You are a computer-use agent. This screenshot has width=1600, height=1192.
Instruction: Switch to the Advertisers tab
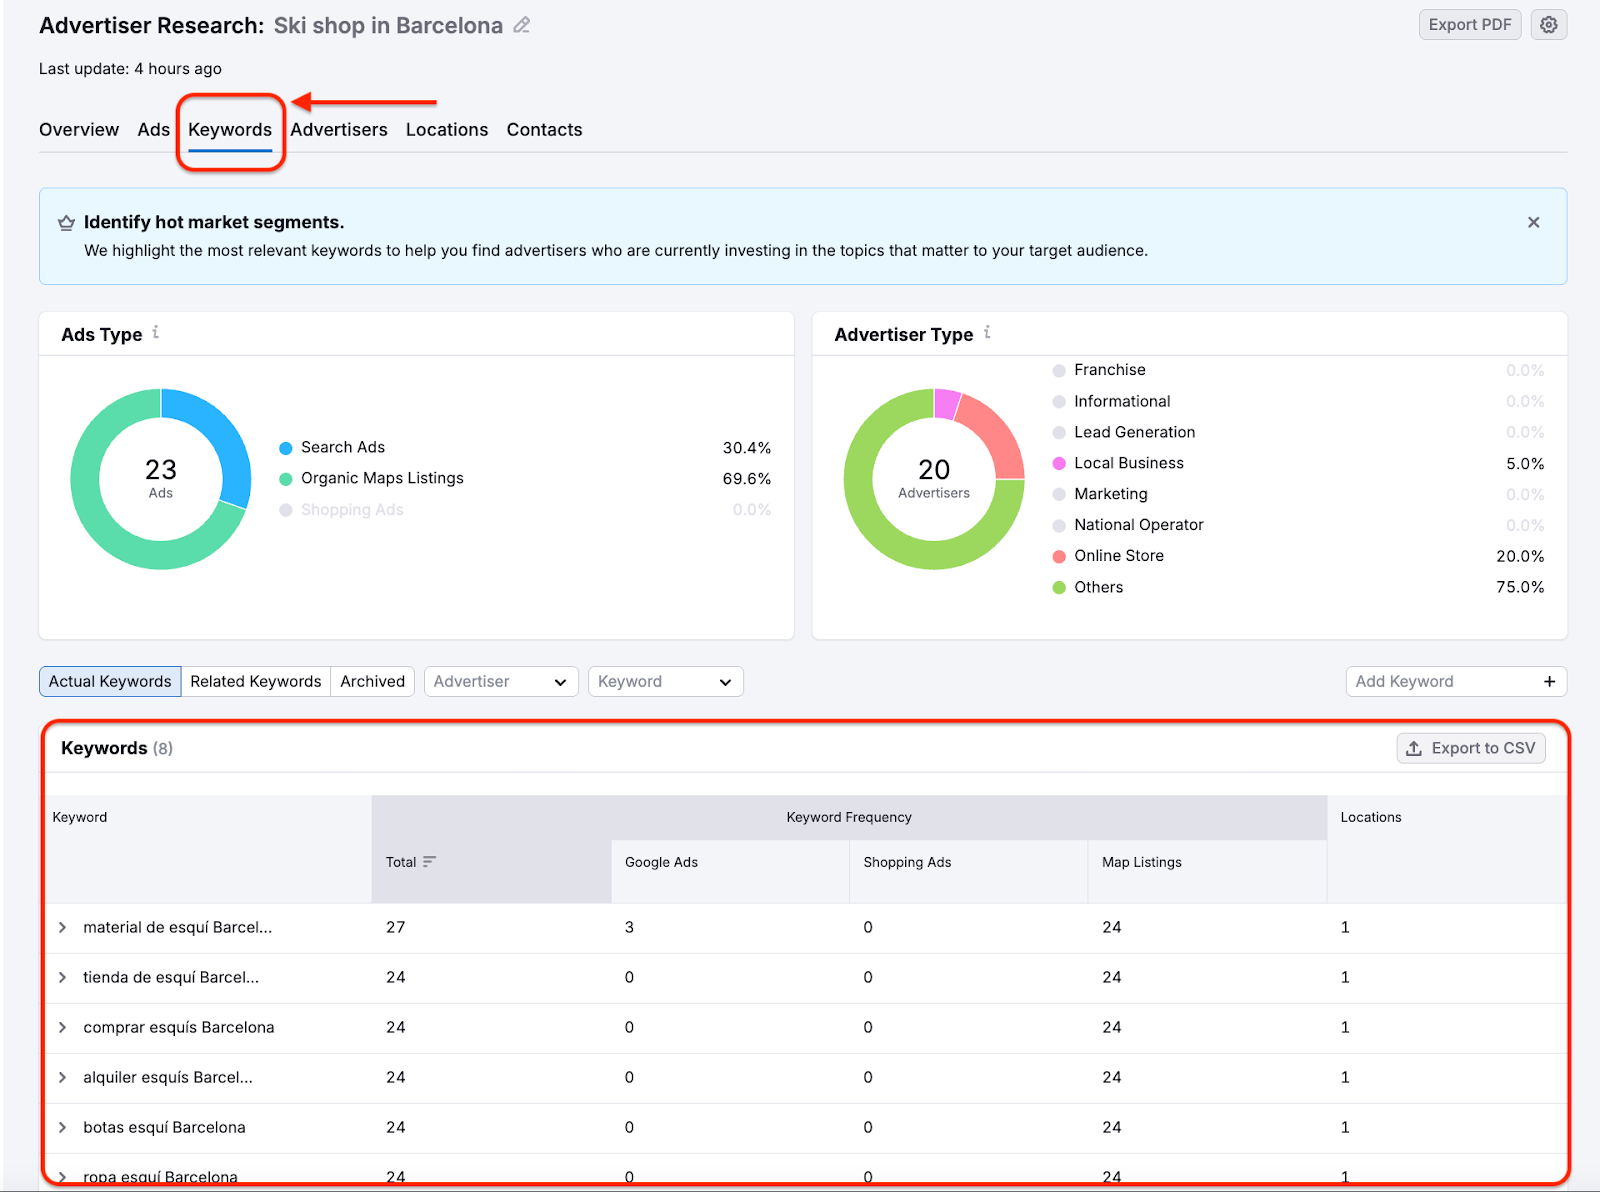point(338,129)
